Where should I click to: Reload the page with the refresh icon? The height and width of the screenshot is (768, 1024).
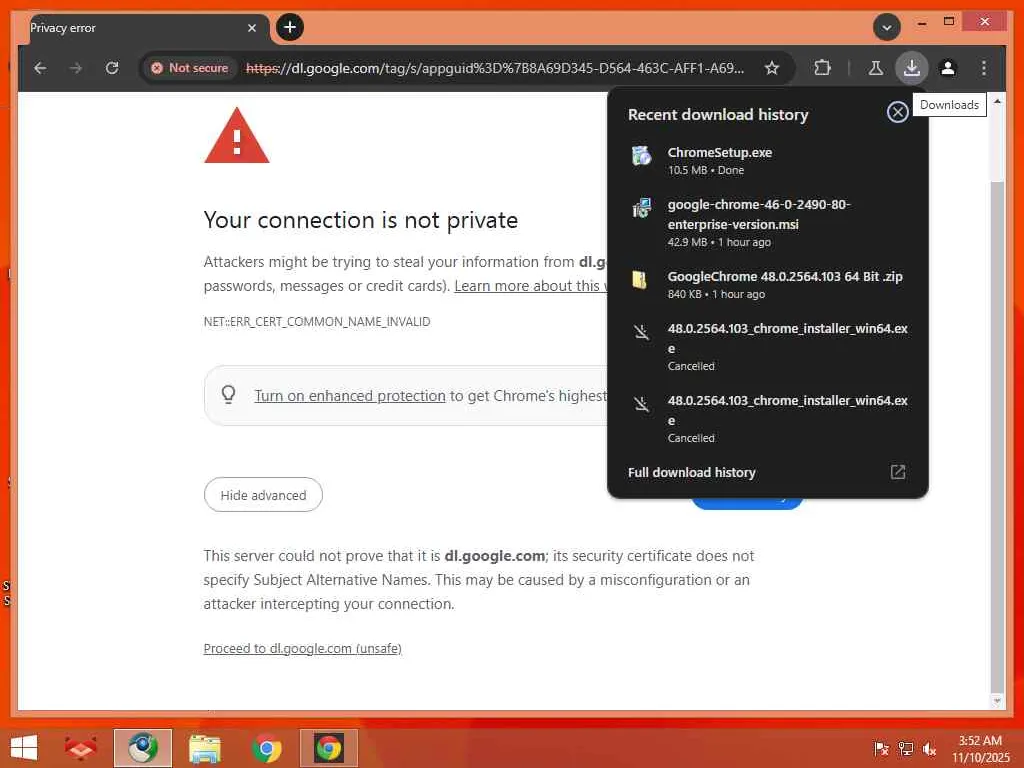[112, 68]
